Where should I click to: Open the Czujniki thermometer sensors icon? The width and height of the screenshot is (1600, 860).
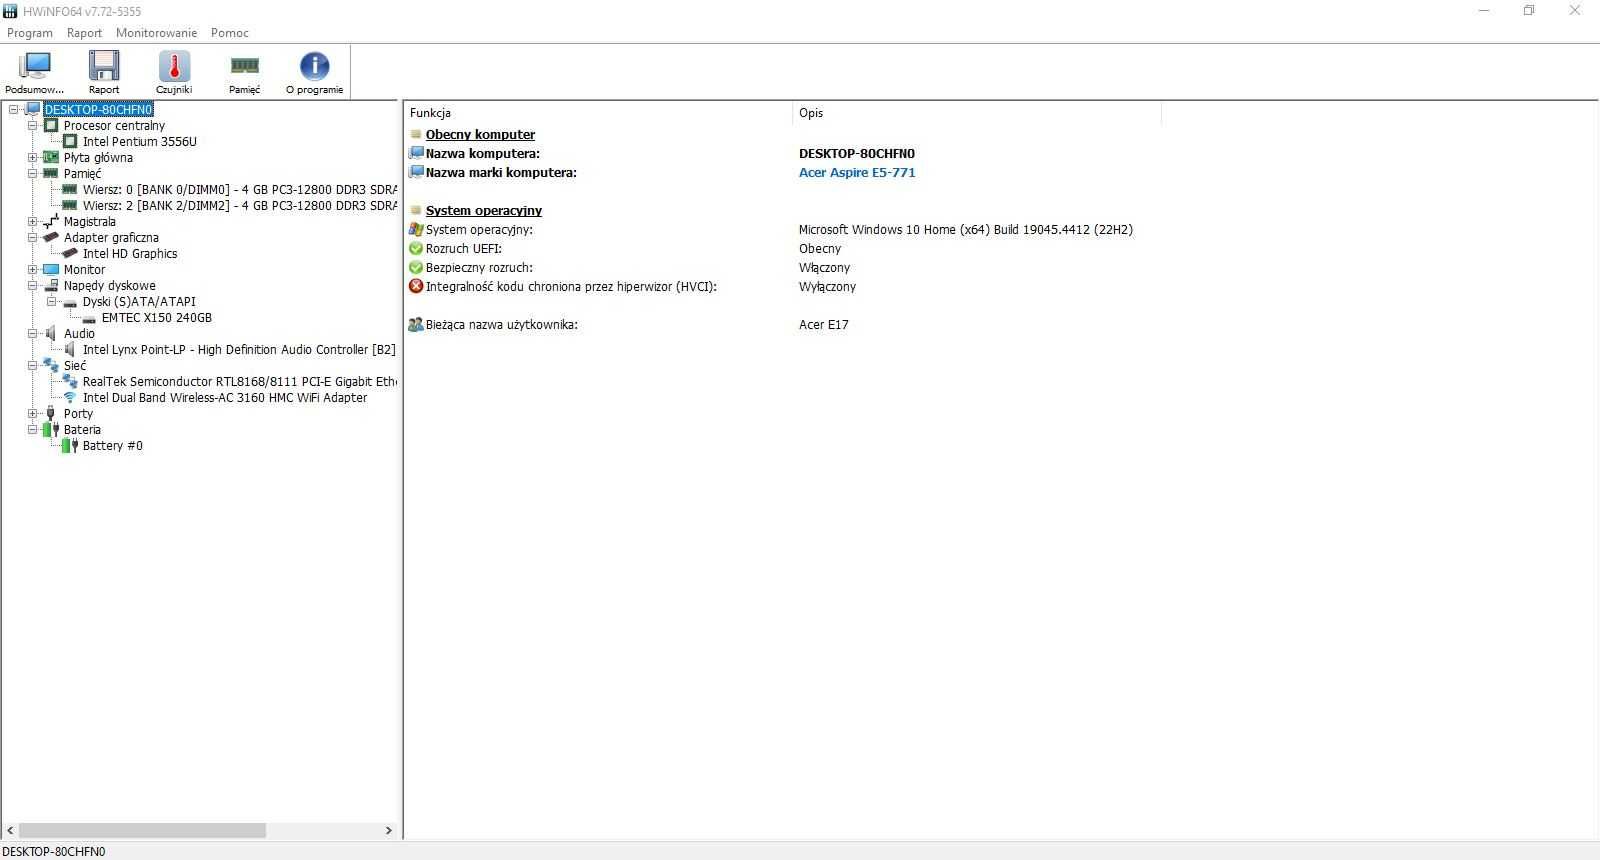[x=174, y=67]
